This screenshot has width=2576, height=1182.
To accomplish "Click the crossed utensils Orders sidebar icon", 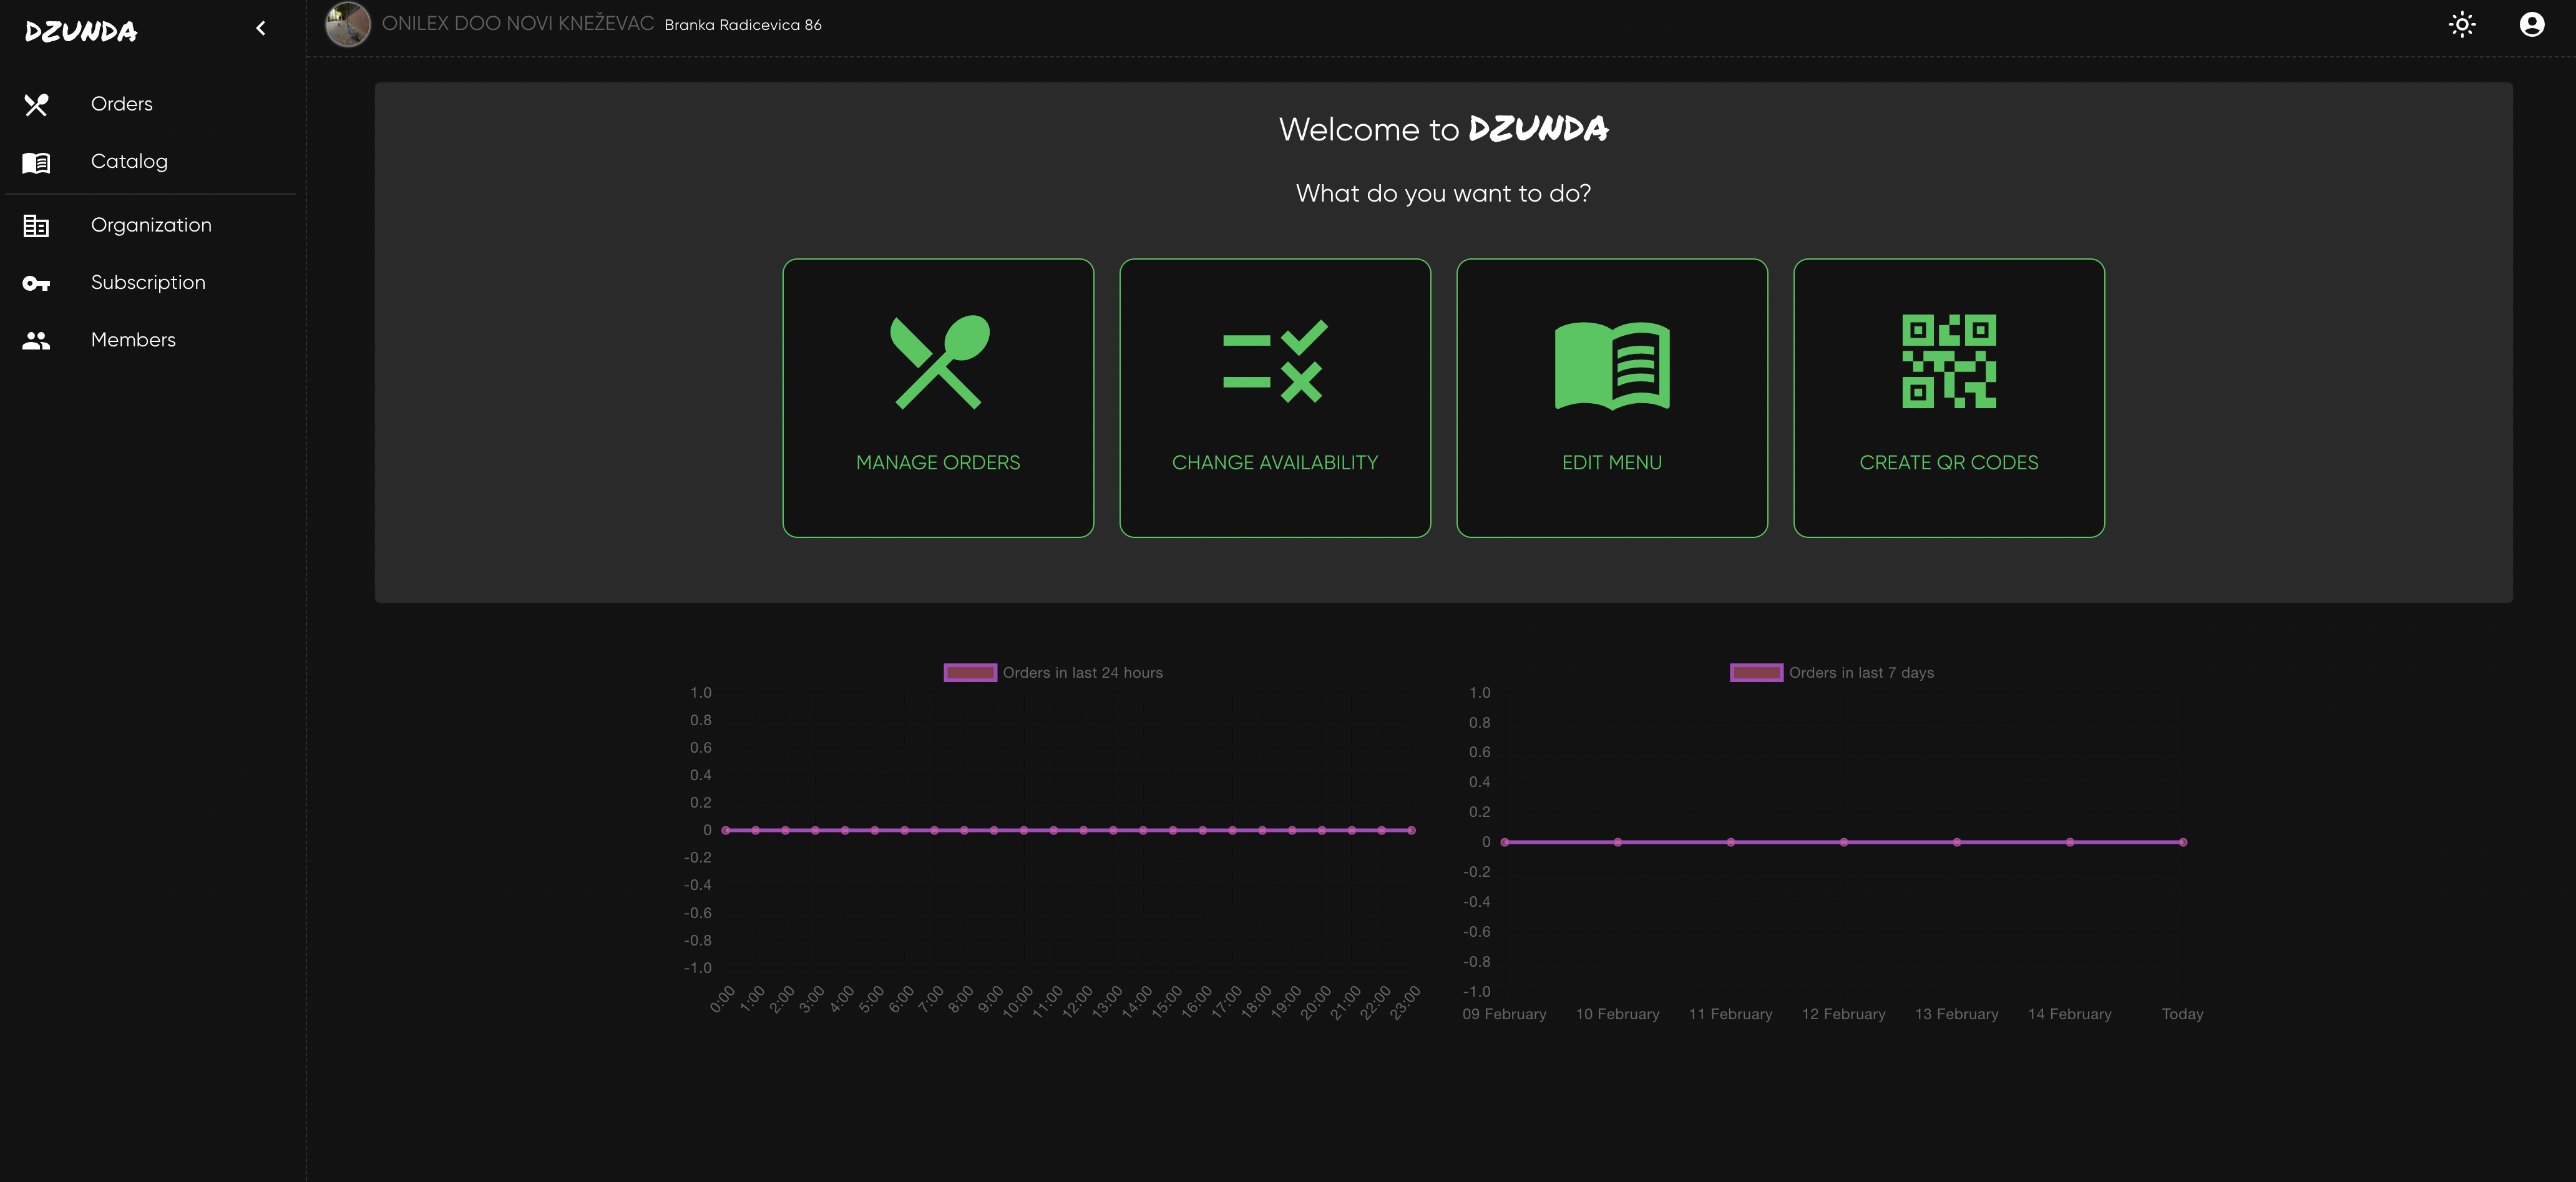I will (36, 105).
